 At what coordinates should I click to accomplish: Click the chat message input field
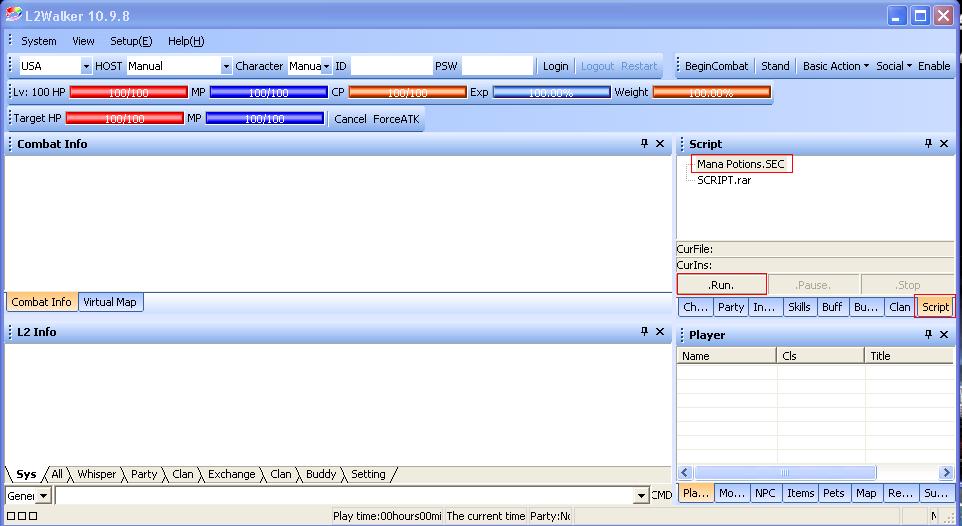(344, 495)
